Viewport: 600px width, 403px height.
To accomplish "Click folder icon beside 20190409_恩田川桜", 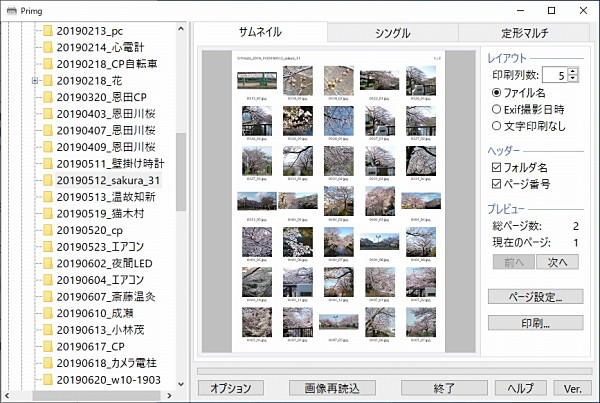I will point(48,147).
